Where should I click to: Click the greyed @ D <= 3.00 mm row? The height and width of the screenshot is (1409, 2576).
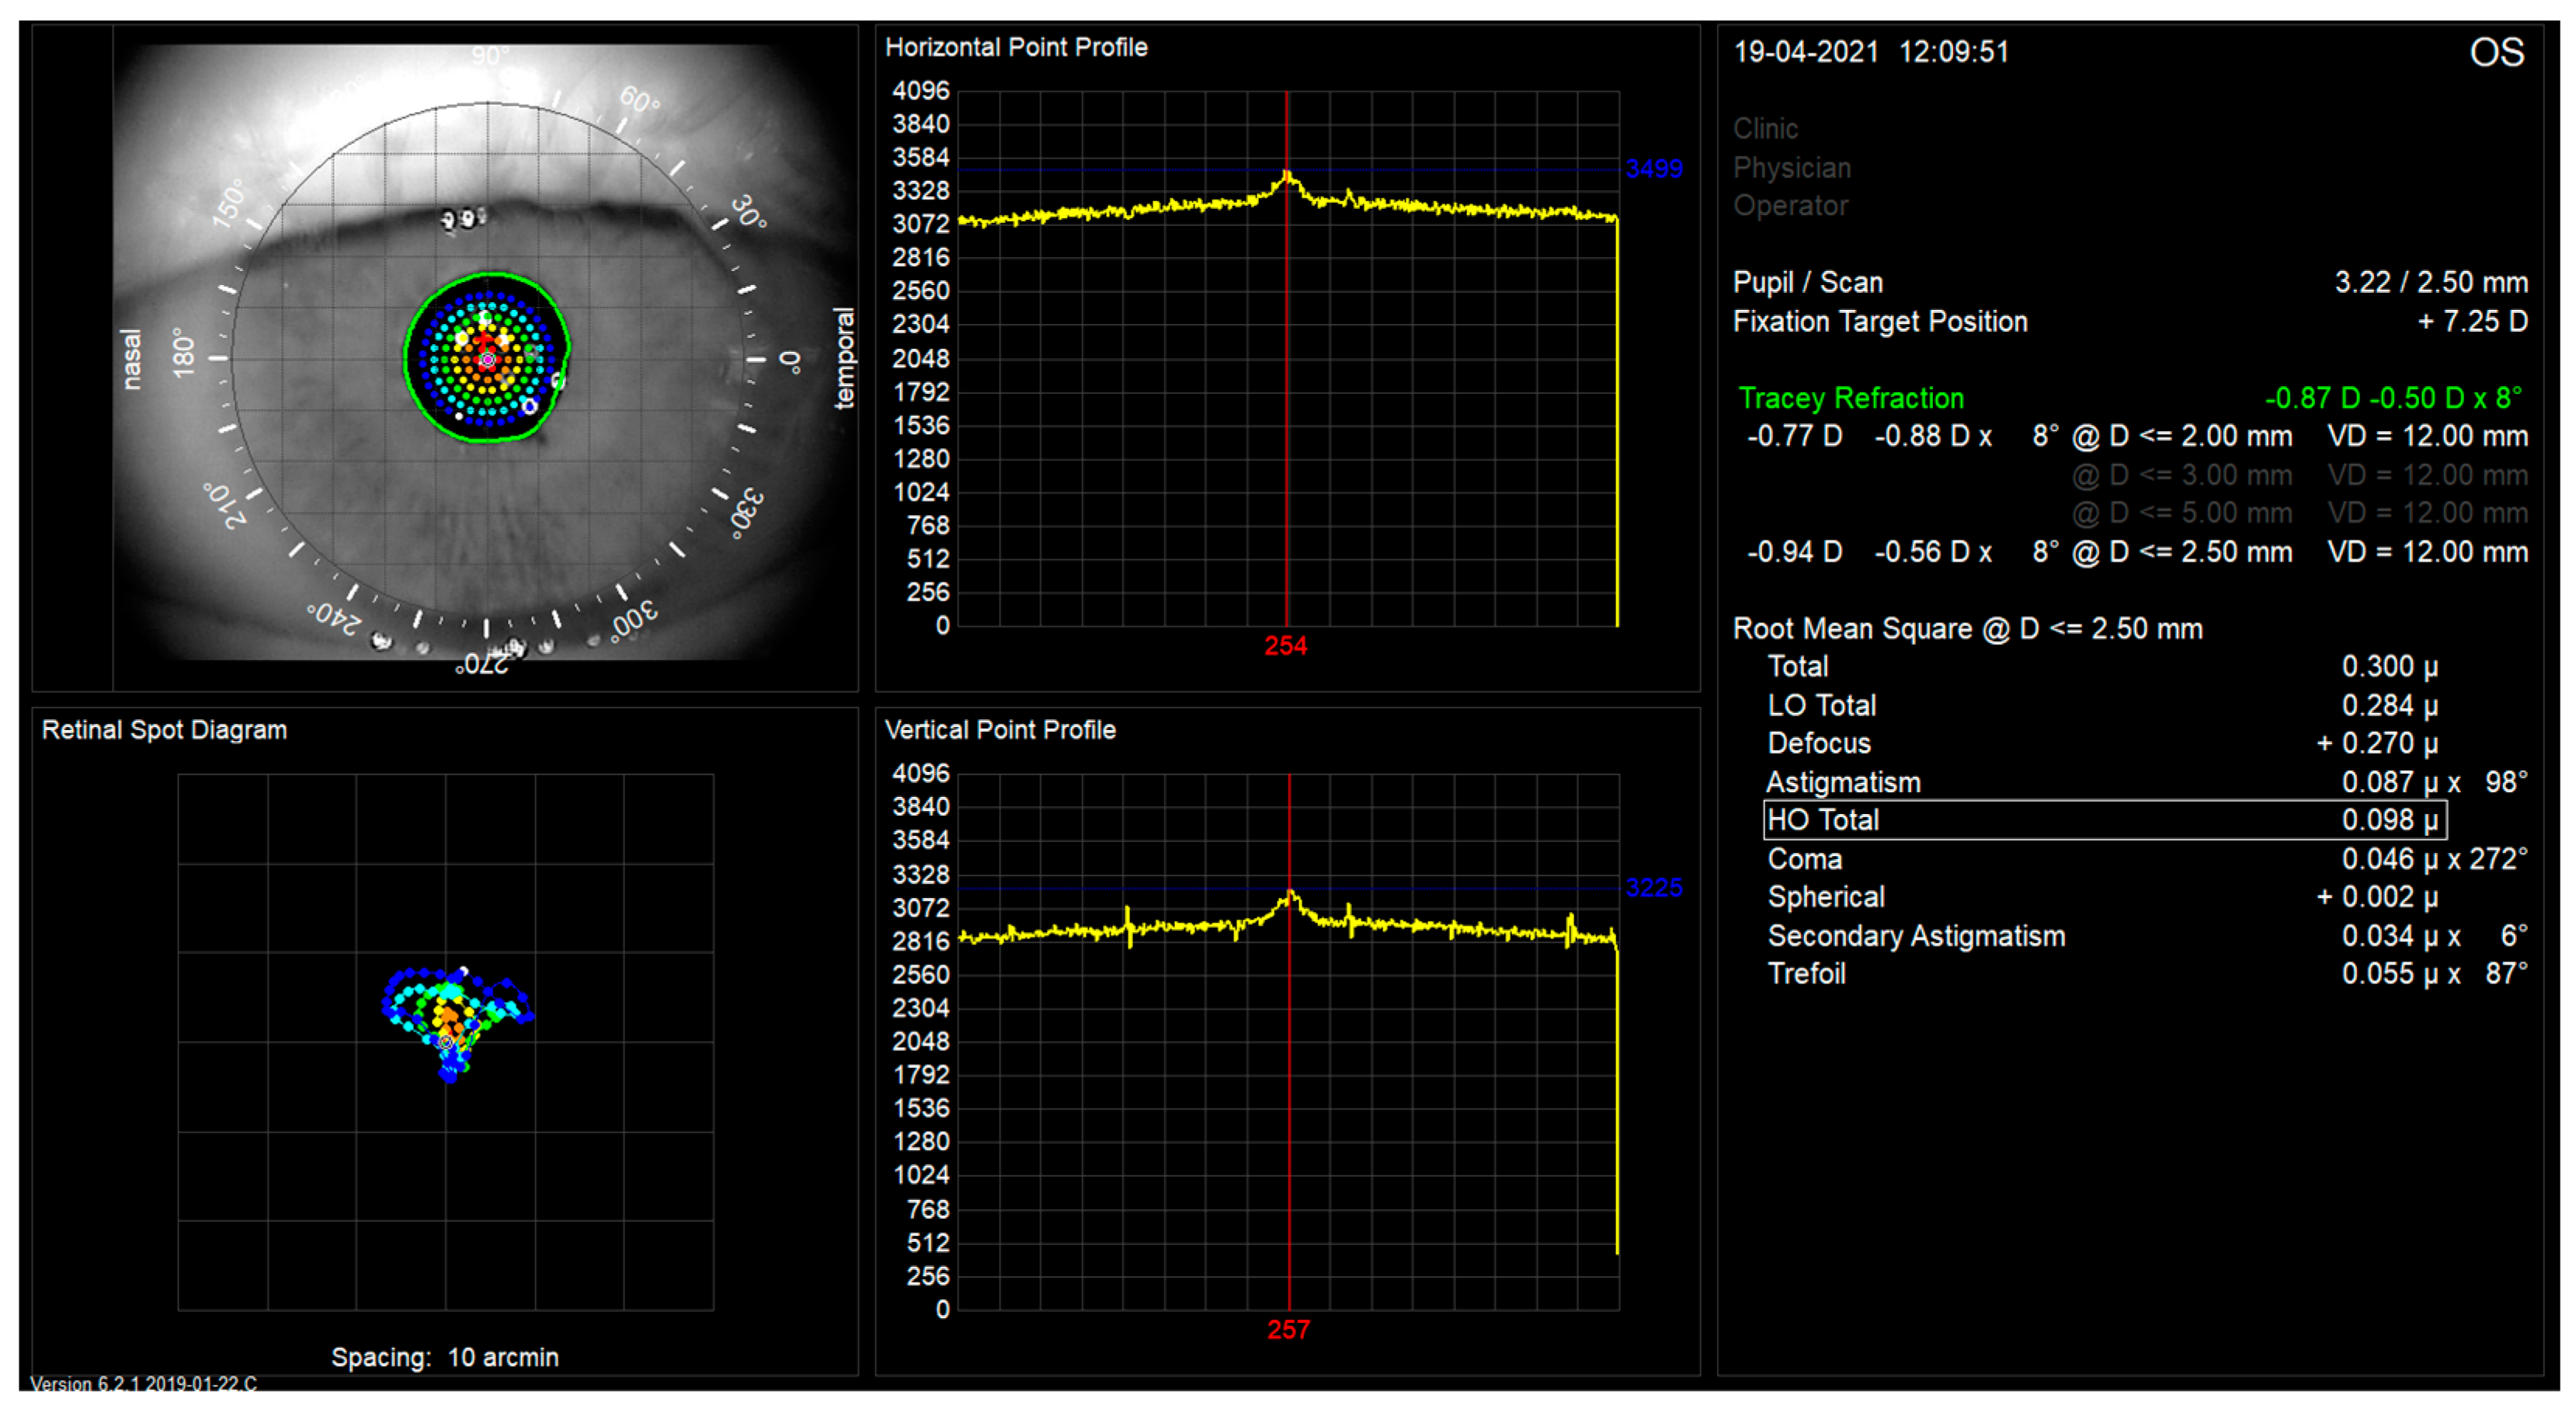[2300, 475]
